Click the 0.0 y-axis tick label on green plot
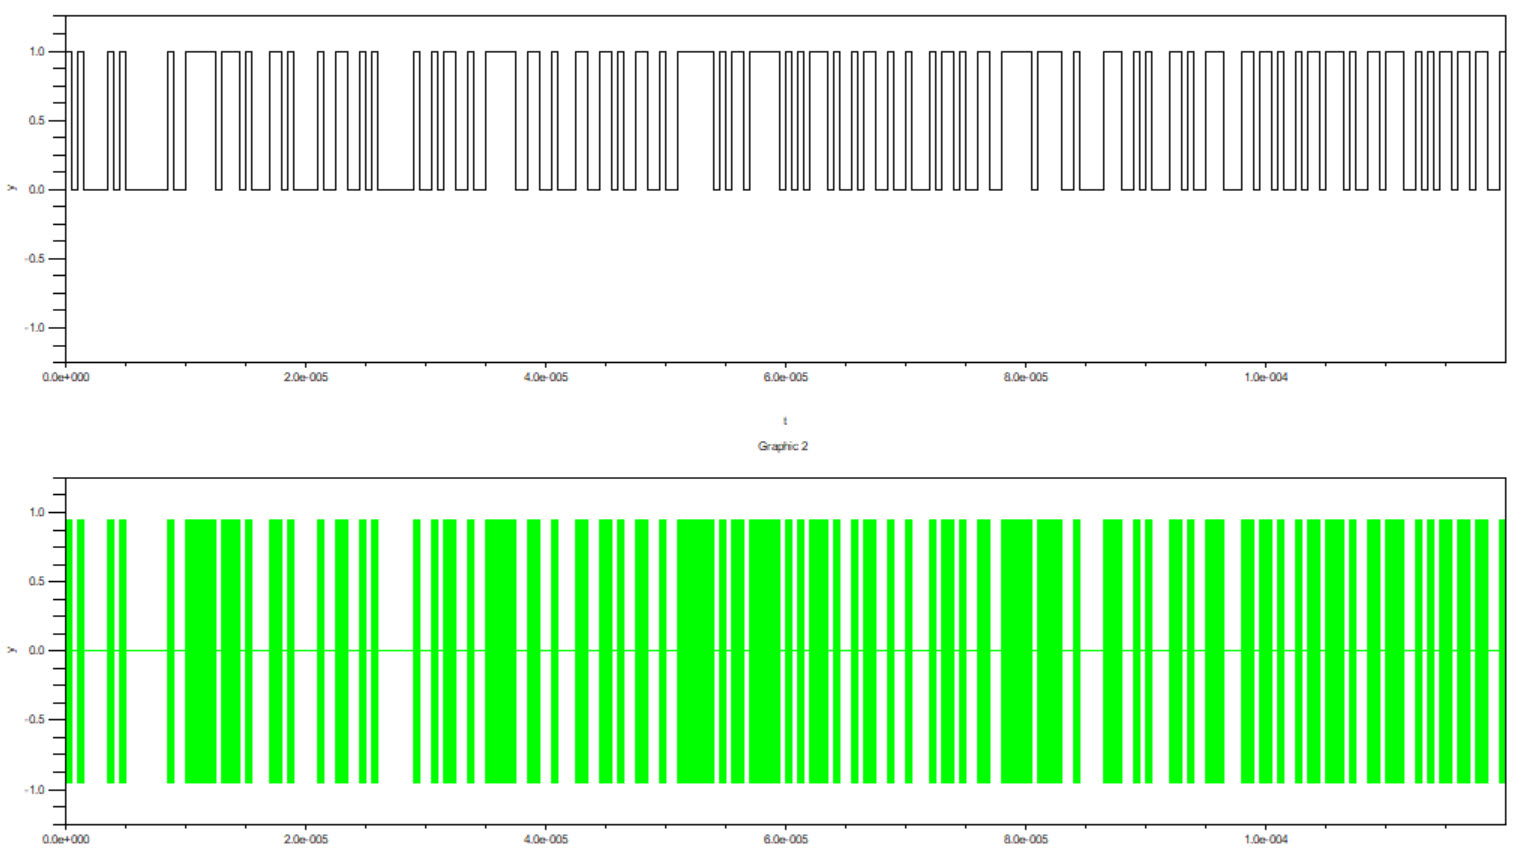This screenshot has width=1531, height=859. 37,651
